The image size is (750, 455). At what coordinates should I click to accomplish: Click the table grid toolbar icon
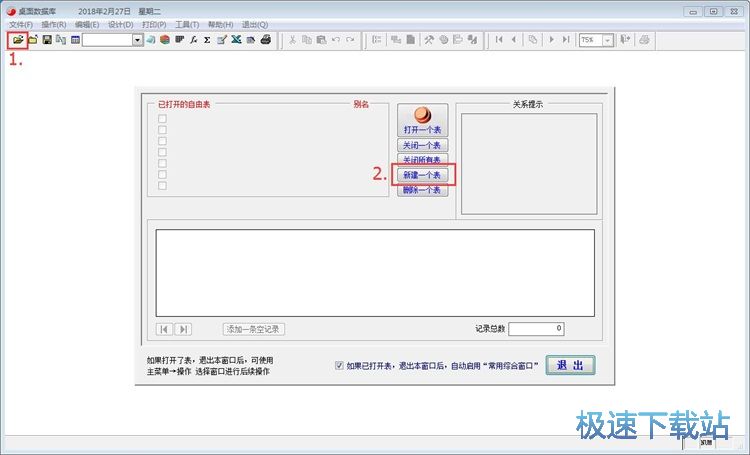75,40
